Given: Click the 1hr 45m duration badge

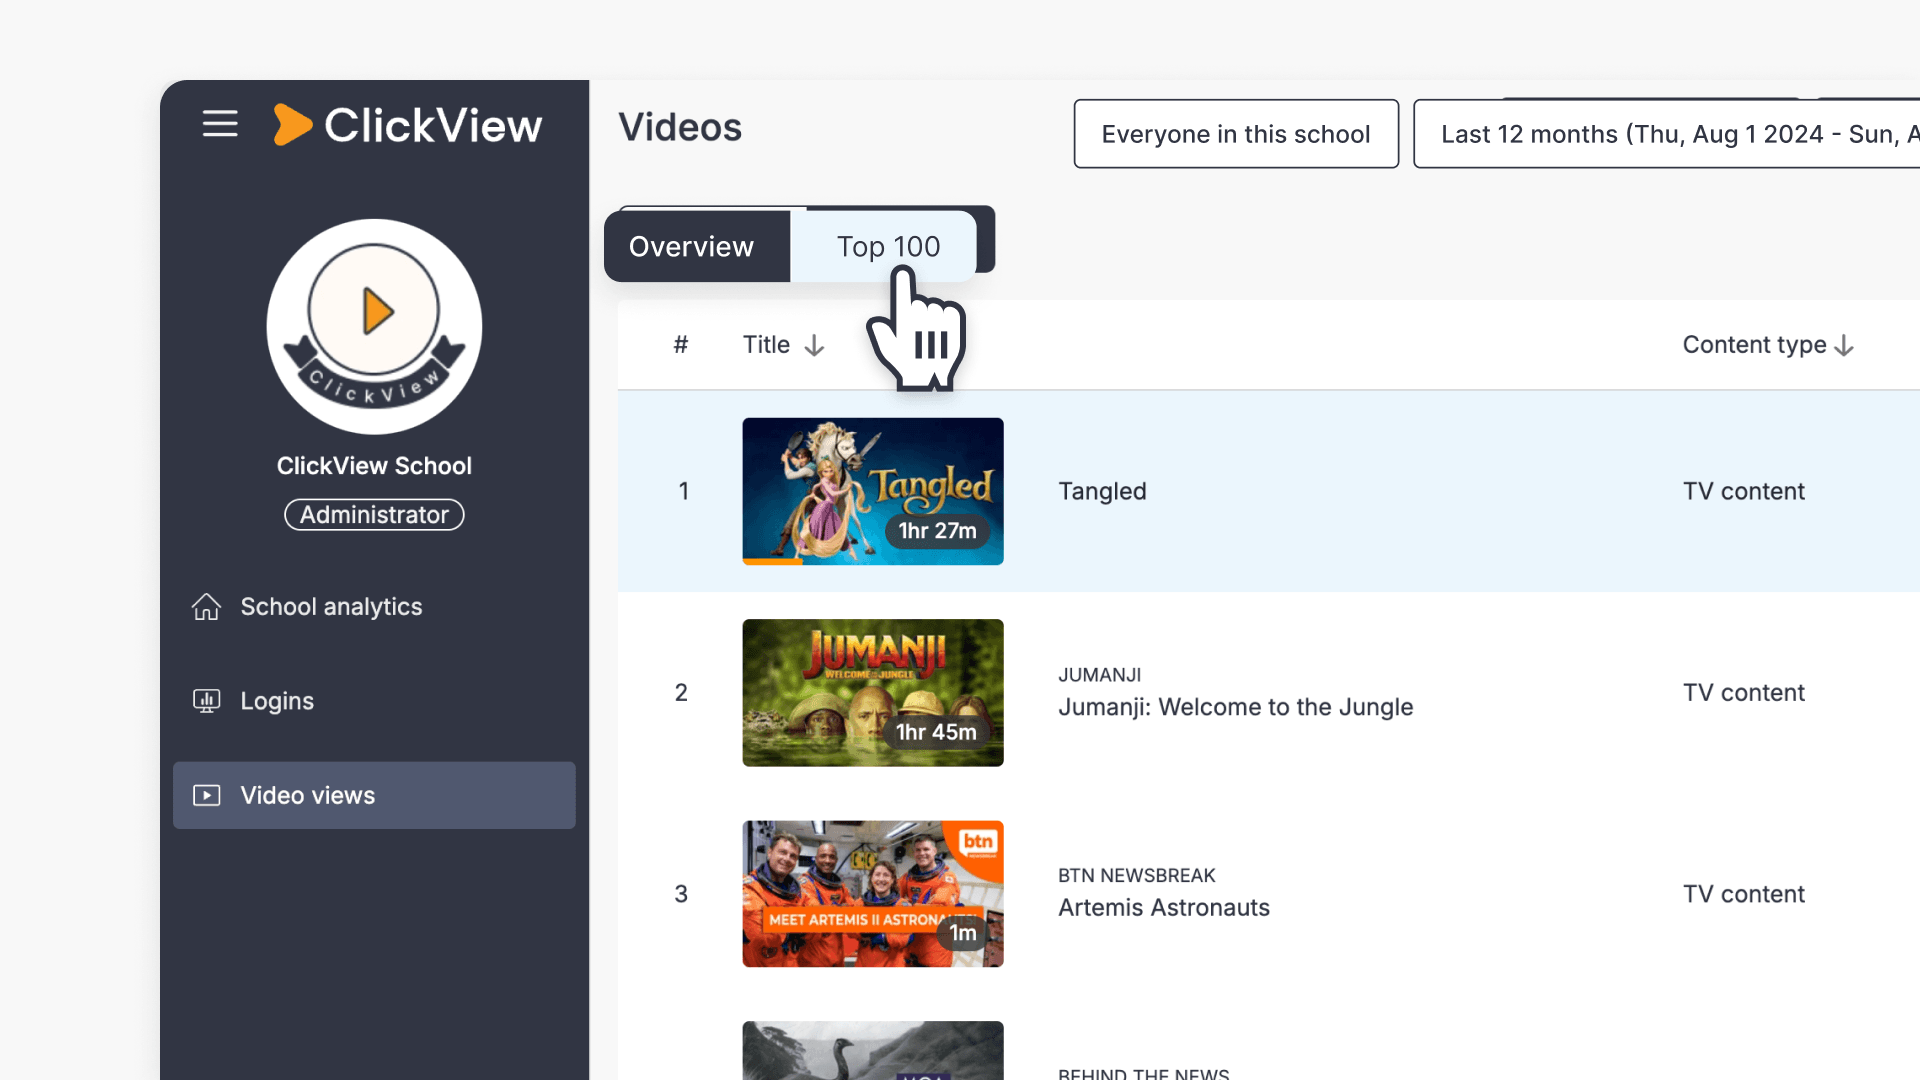Looking at the screenshot, I should 936,732.
